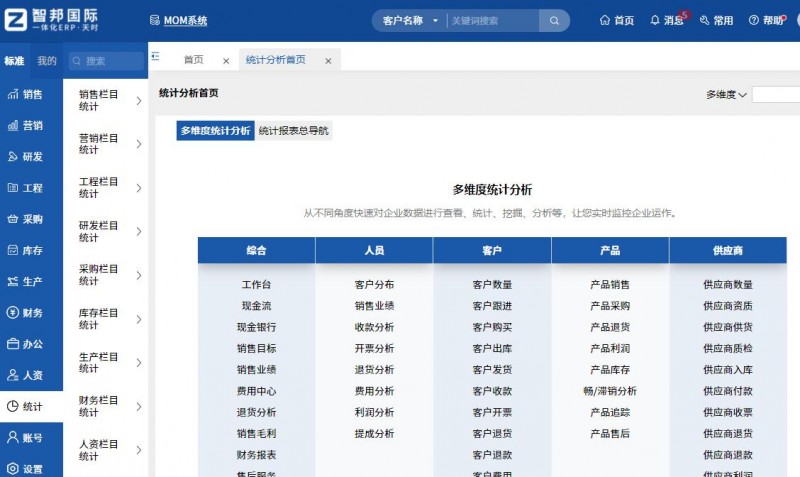Image resolution: width=800 pixels, height=477 pixels.
Task: Close the 首页 tab
Action: (226, 61)
